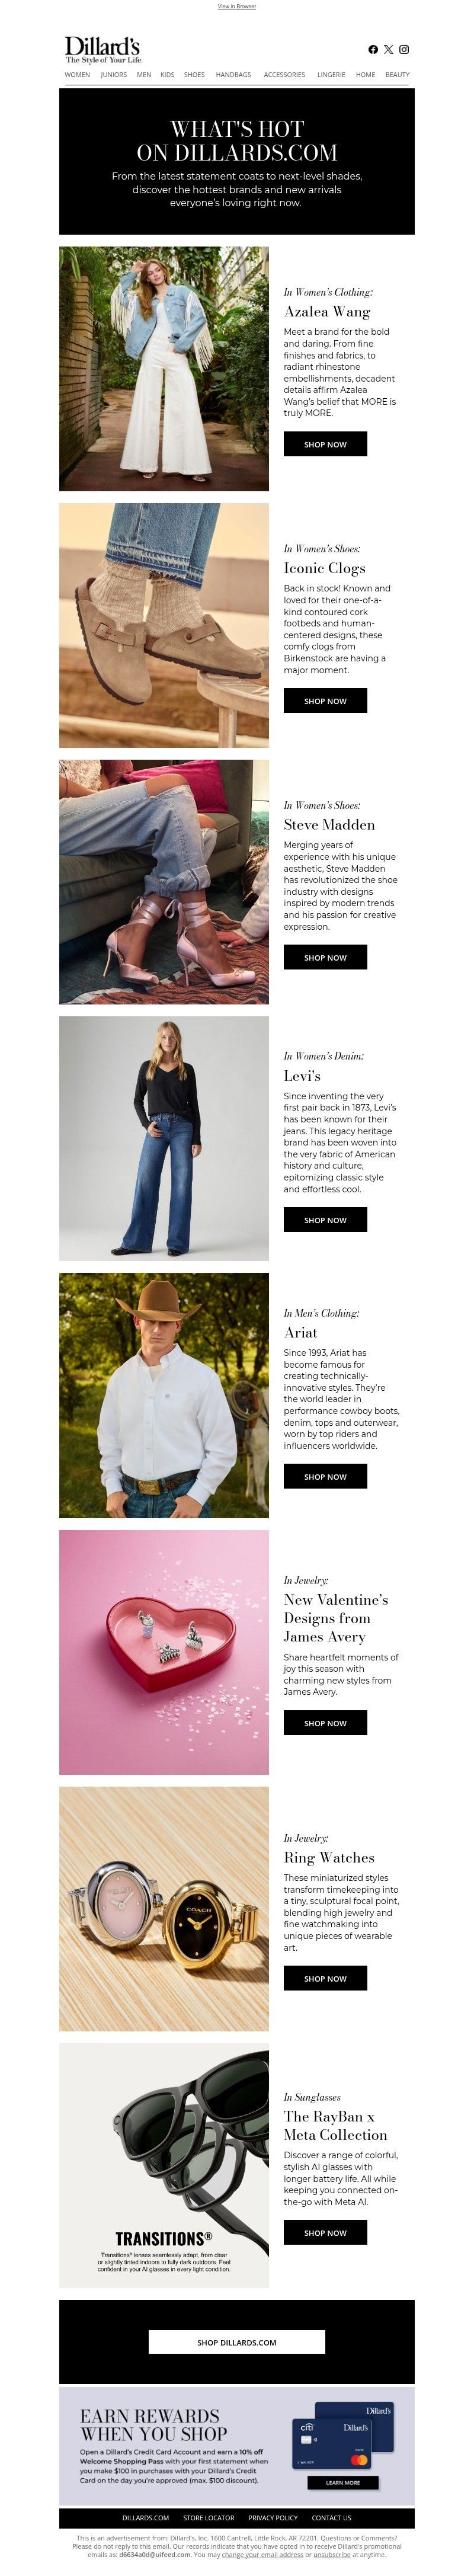
Task: Select the HANDBAGS navigation item
Action: pyautogui.click(x=233, y=75)
